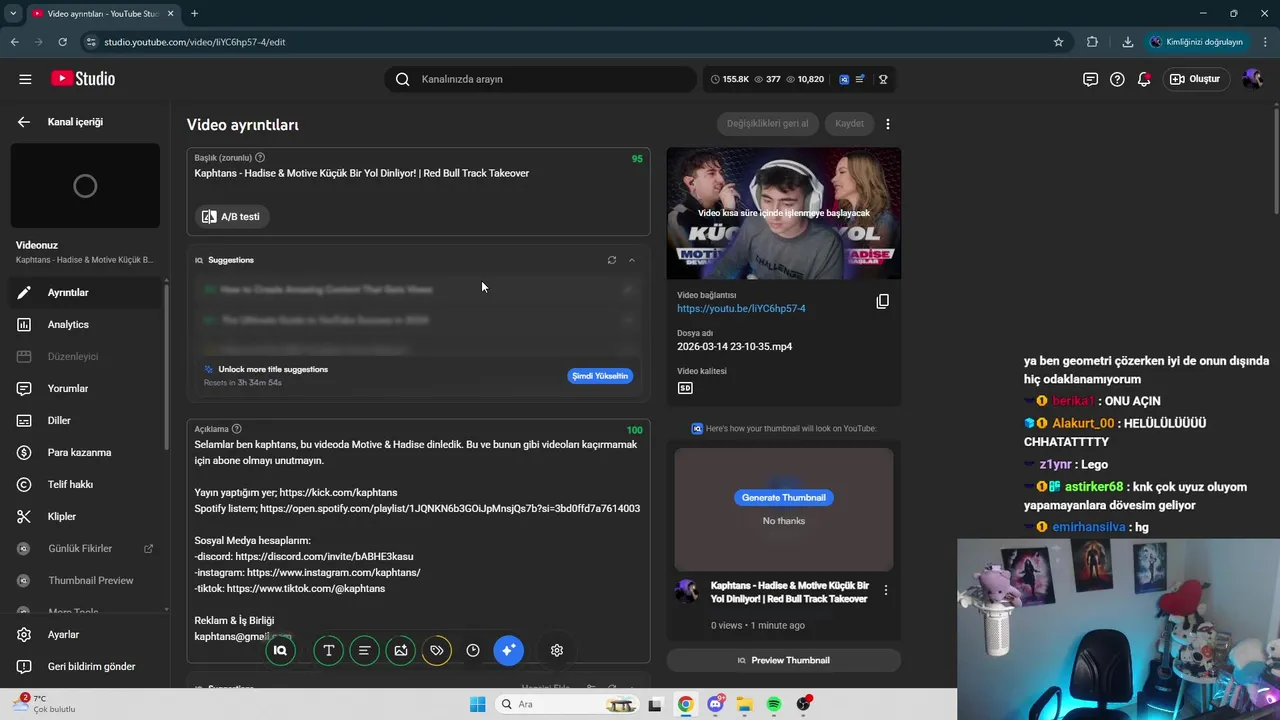Screen dimensions: 1280x720
Task: Click the title T tool in floating toolbar
Action: coord(328,651)
